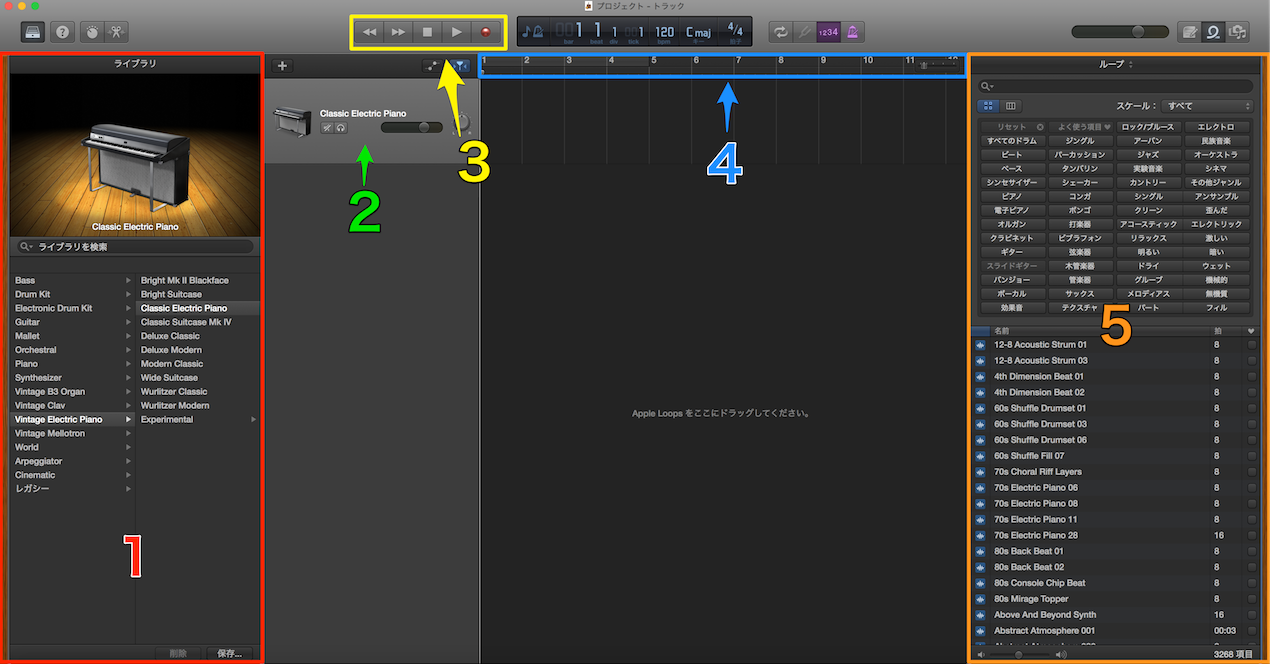Image resolution: width=1270 pixels, height=664 pixels.
Task: Open the 4/4 time signature display
Action: (x=735, y=30)
